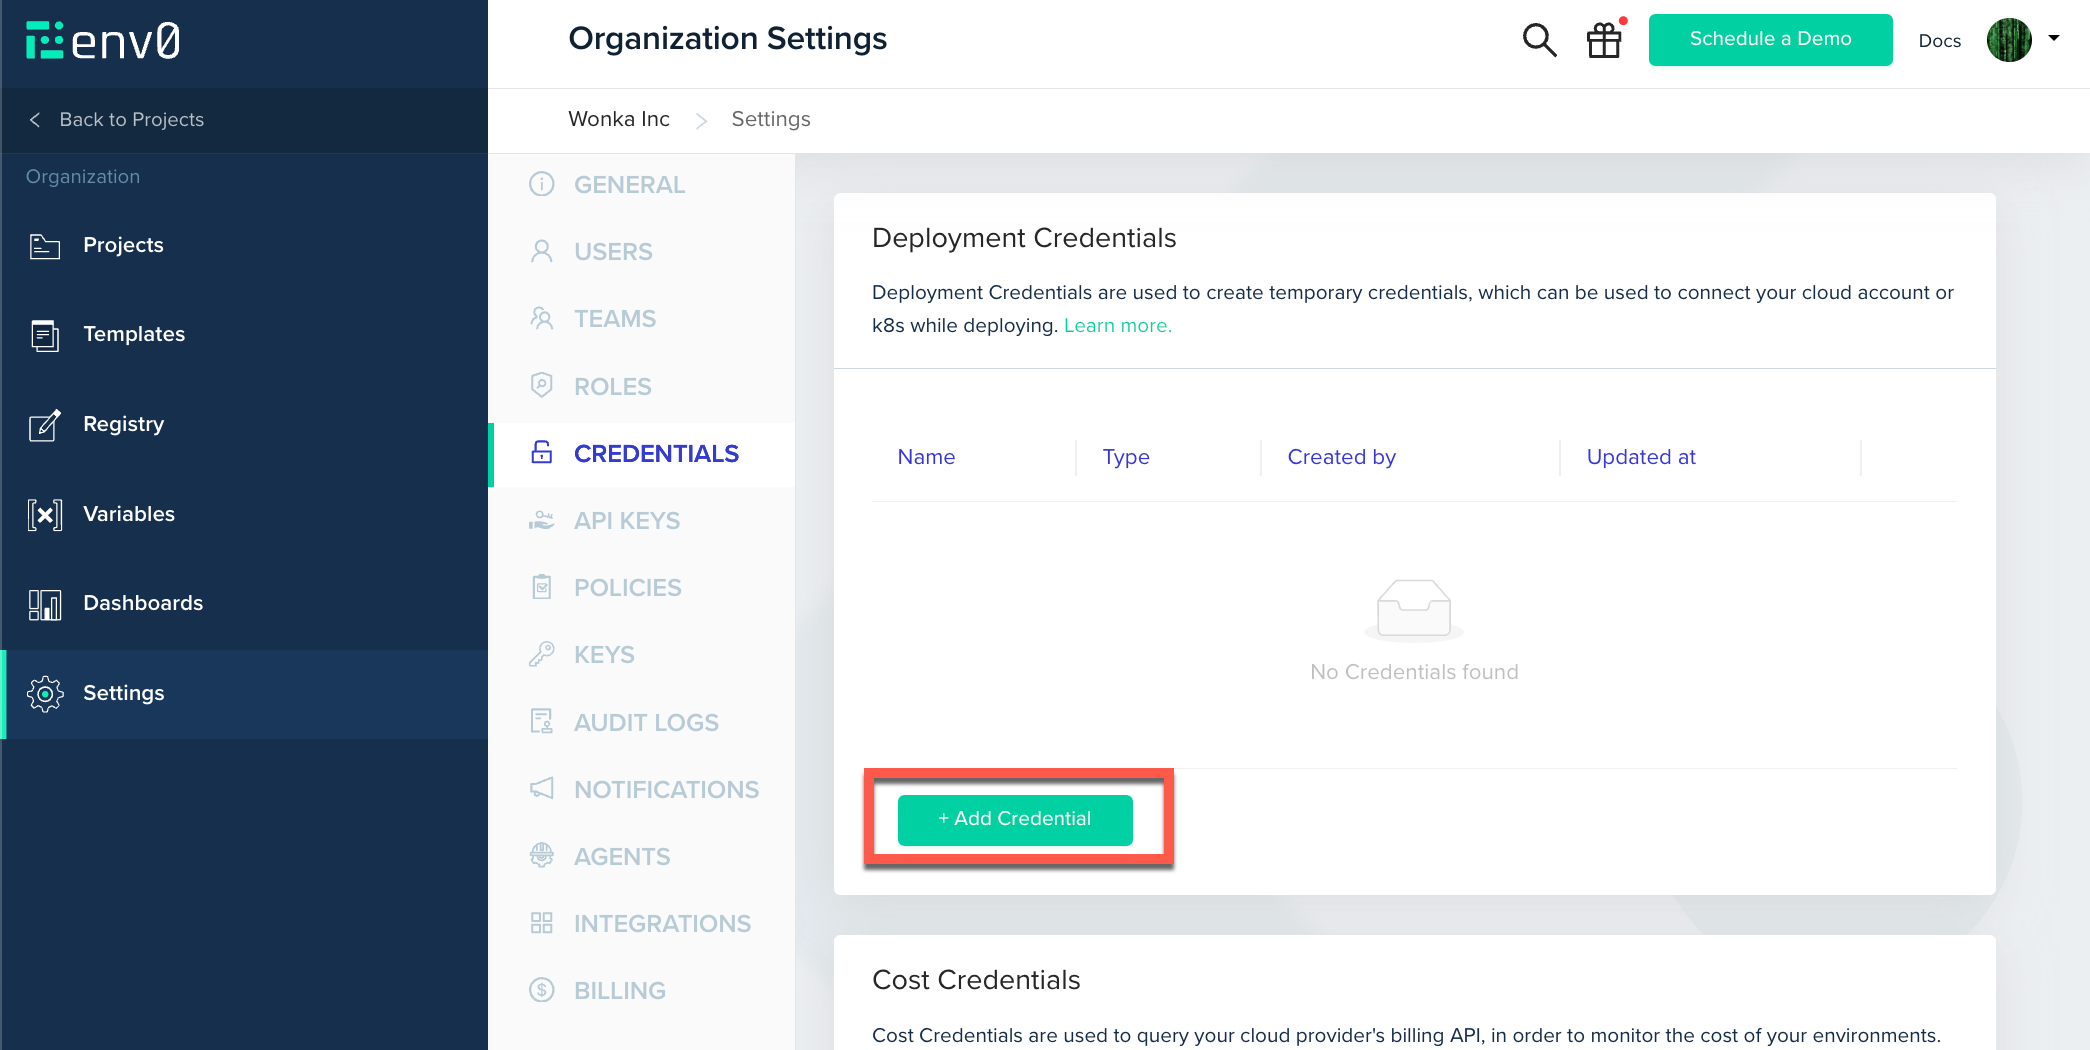This screenshot has width=2090, height=1050.
Task: Open Variables using its bracket icon
Action: (x=45, y=514)
